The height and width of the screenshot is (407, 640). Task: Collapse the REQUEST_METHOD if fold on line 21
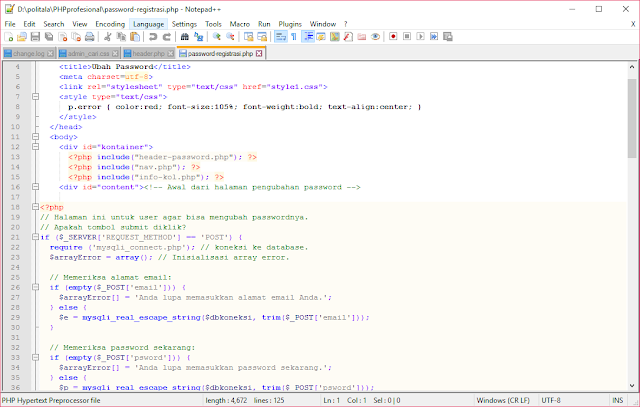point(36,237)
